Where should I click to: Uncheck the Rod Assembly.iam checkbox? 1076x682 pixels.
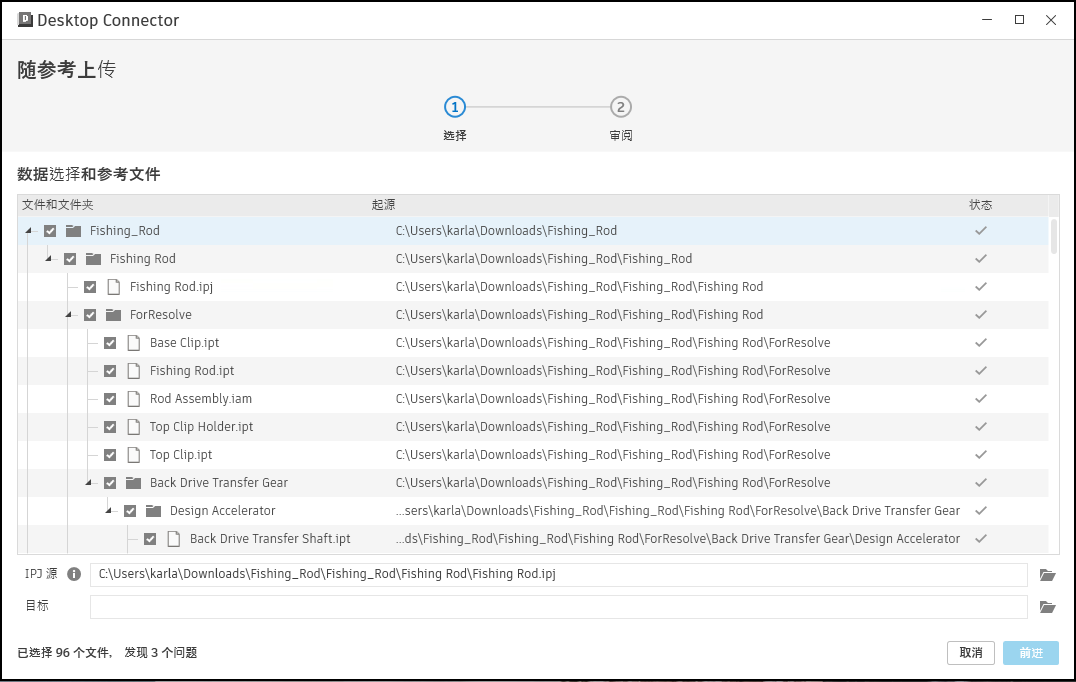110,399
